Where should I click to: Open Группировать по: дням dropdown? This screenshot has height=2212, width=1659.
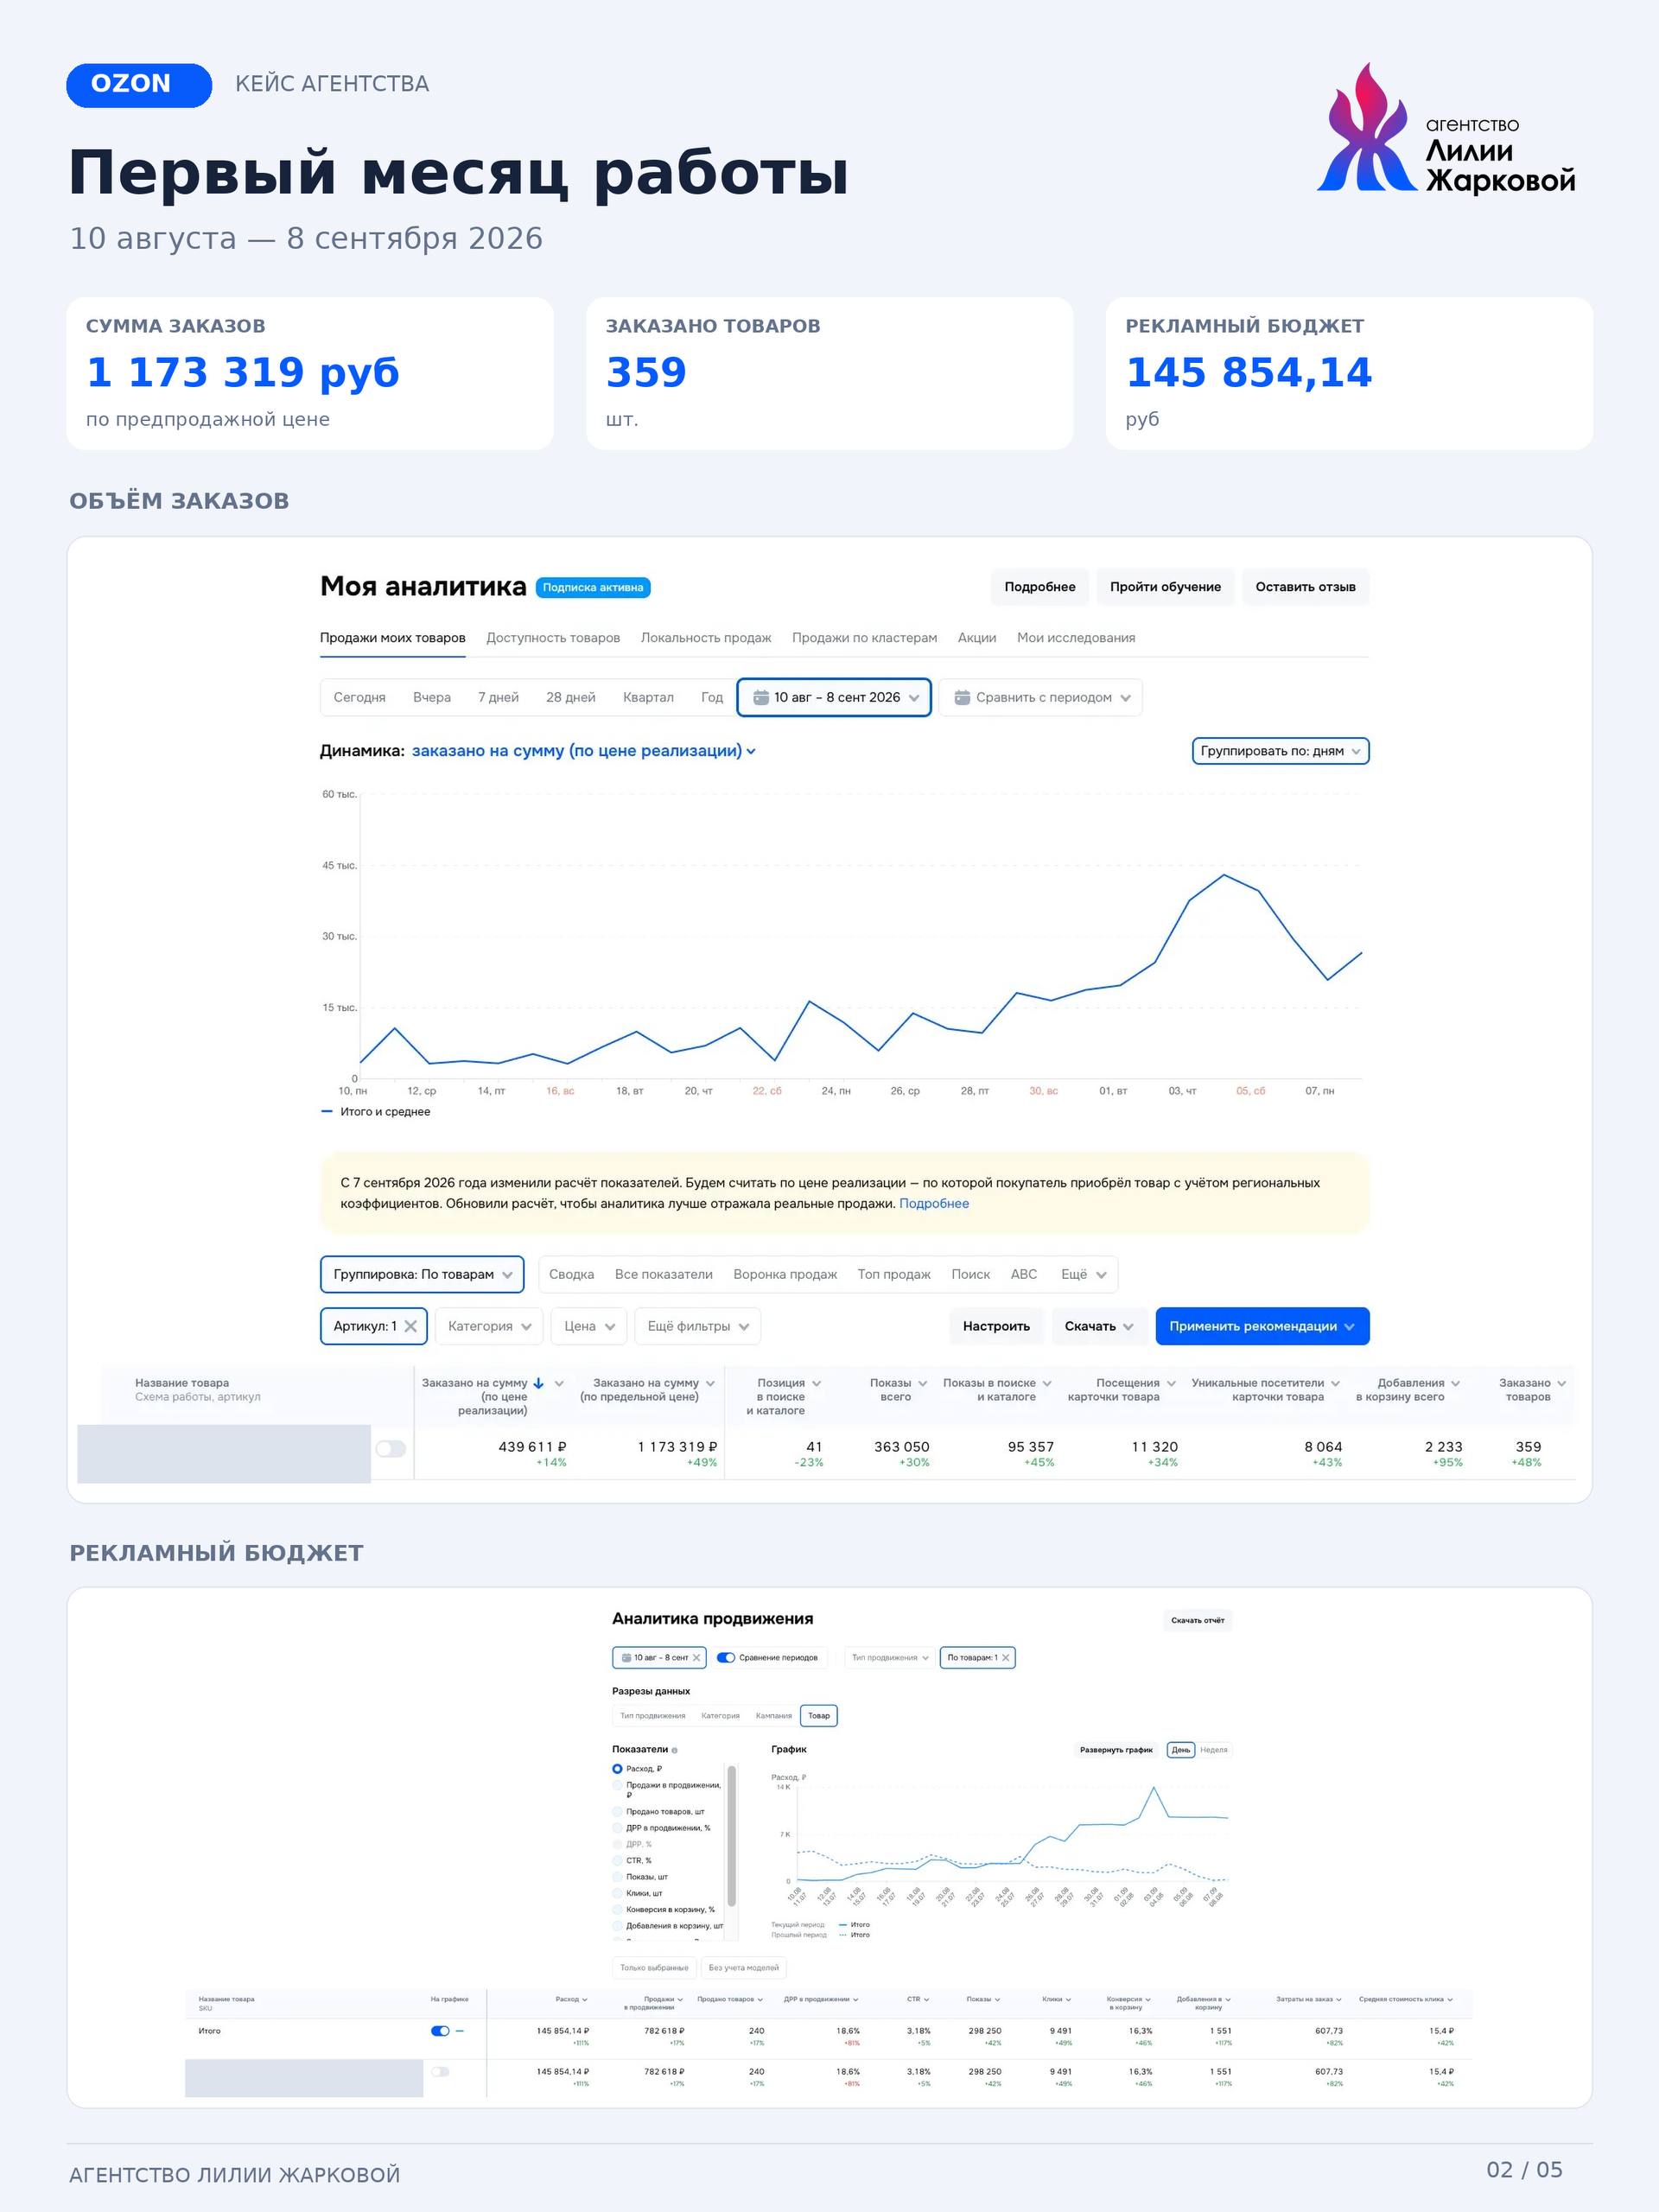click(x=1280, y=751)
